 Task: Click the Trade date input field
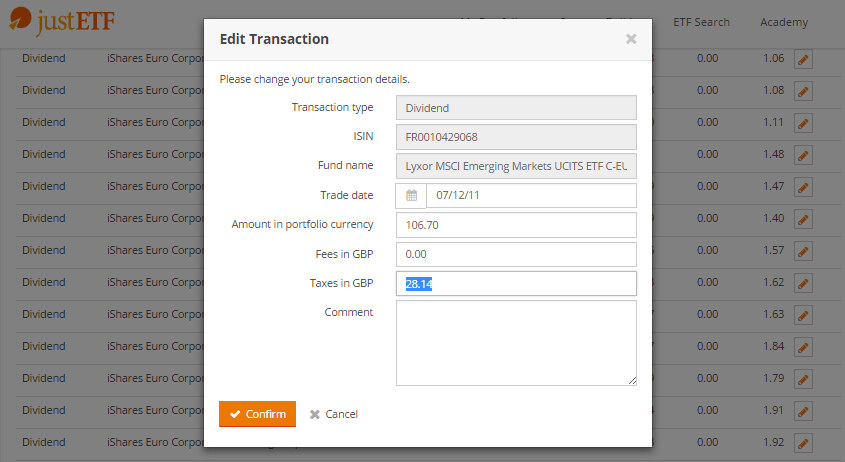point(531,196)
